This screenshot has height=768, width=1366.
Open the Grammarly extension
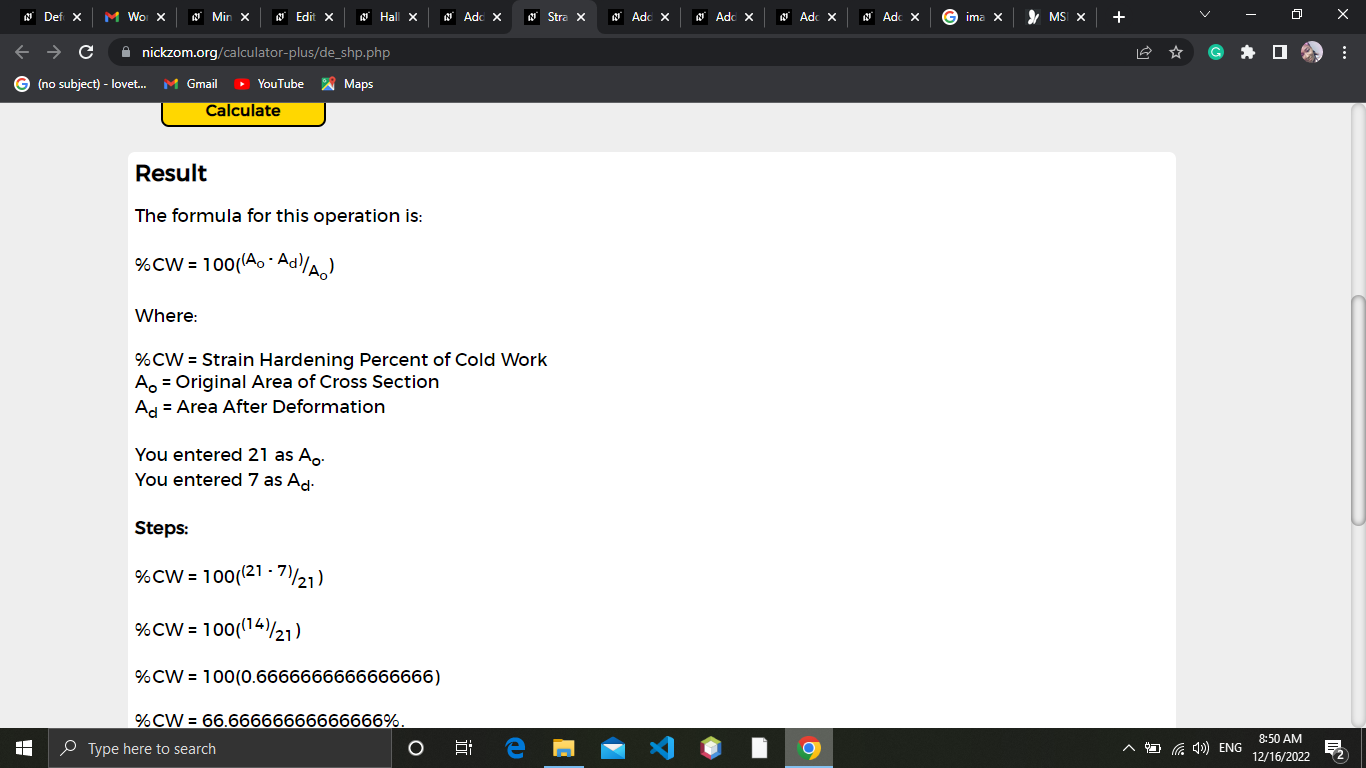1216,52
